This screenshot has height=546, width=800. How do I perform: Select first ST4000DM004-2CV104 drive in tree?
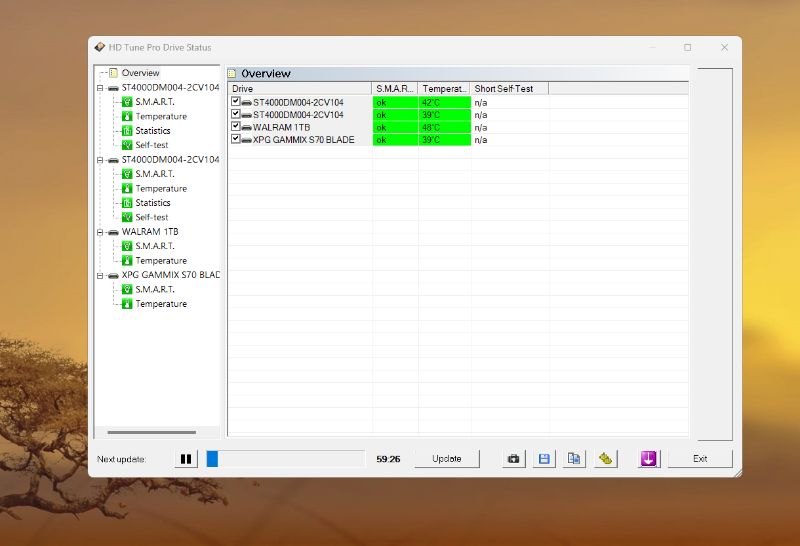click(x=170, y=88)
